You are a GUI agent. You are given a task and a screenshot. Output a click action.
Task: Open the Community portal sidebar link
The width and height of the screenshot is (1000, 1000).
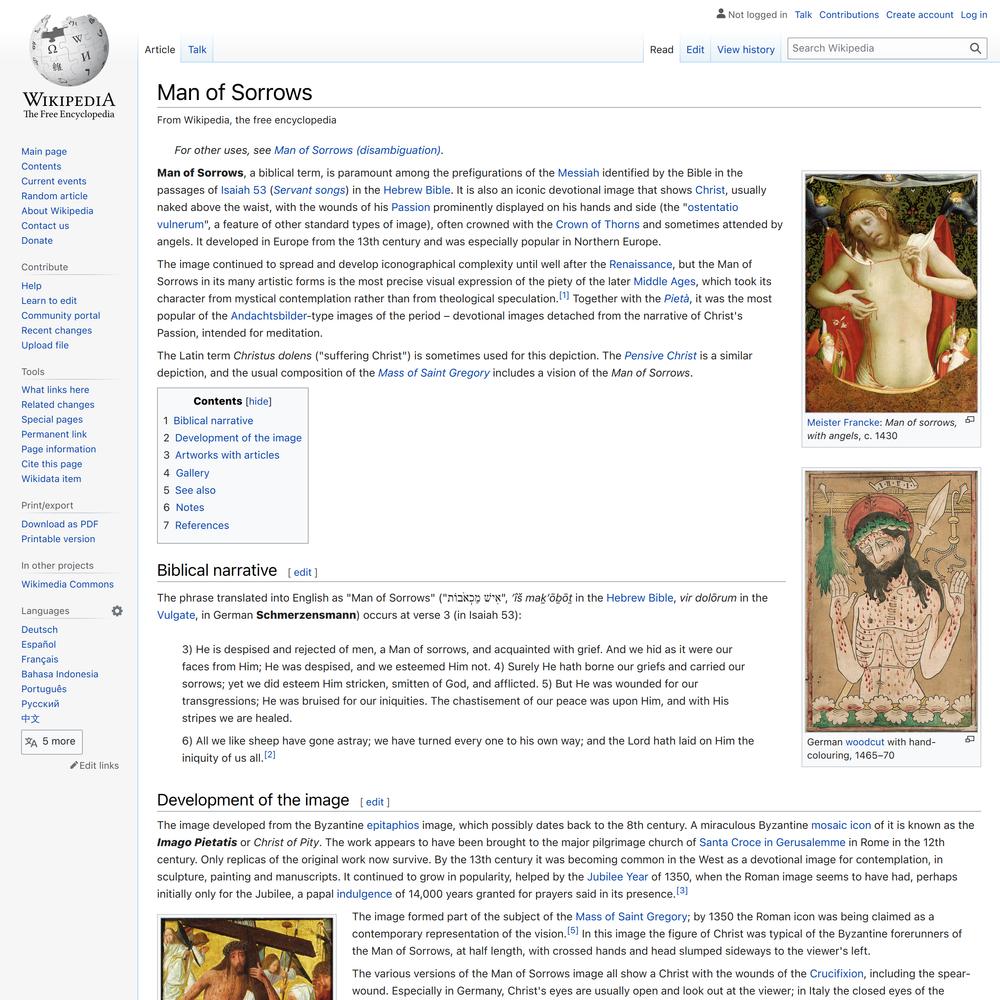[x=61, y=316]
